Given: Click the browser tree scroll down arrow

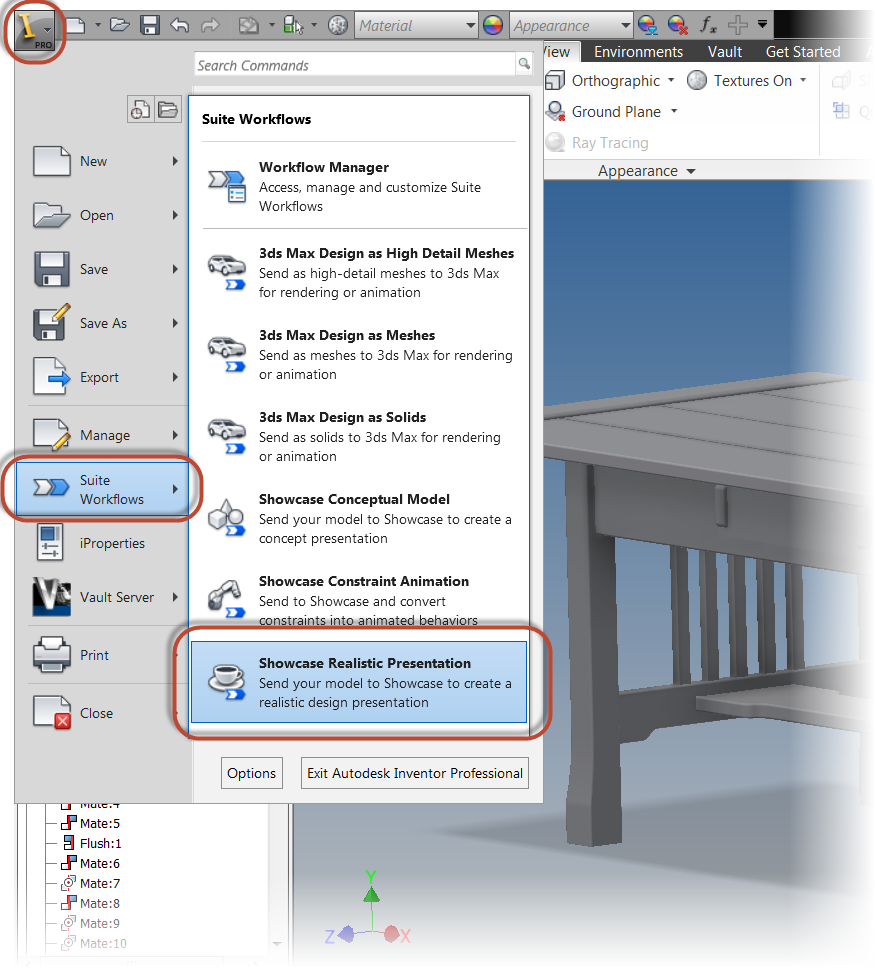Looking at the screenshot, I should pos(277,944).
